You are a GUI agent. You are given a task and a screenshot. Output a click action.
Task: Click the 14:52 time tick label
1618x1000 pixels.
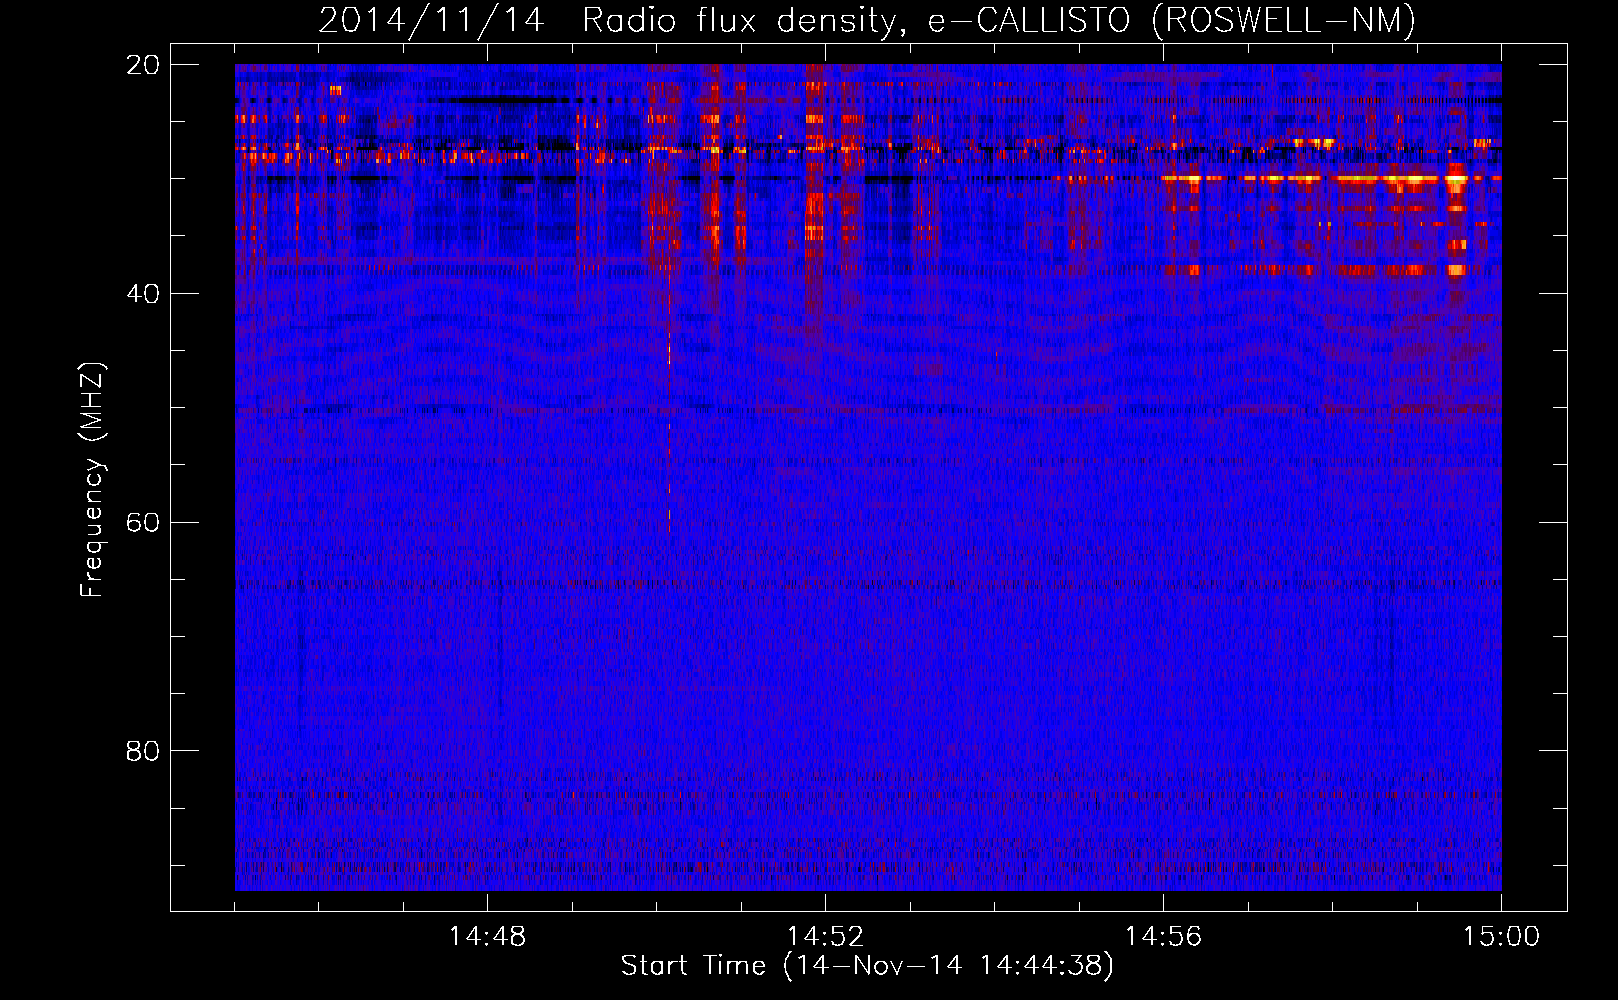(825, 937)
